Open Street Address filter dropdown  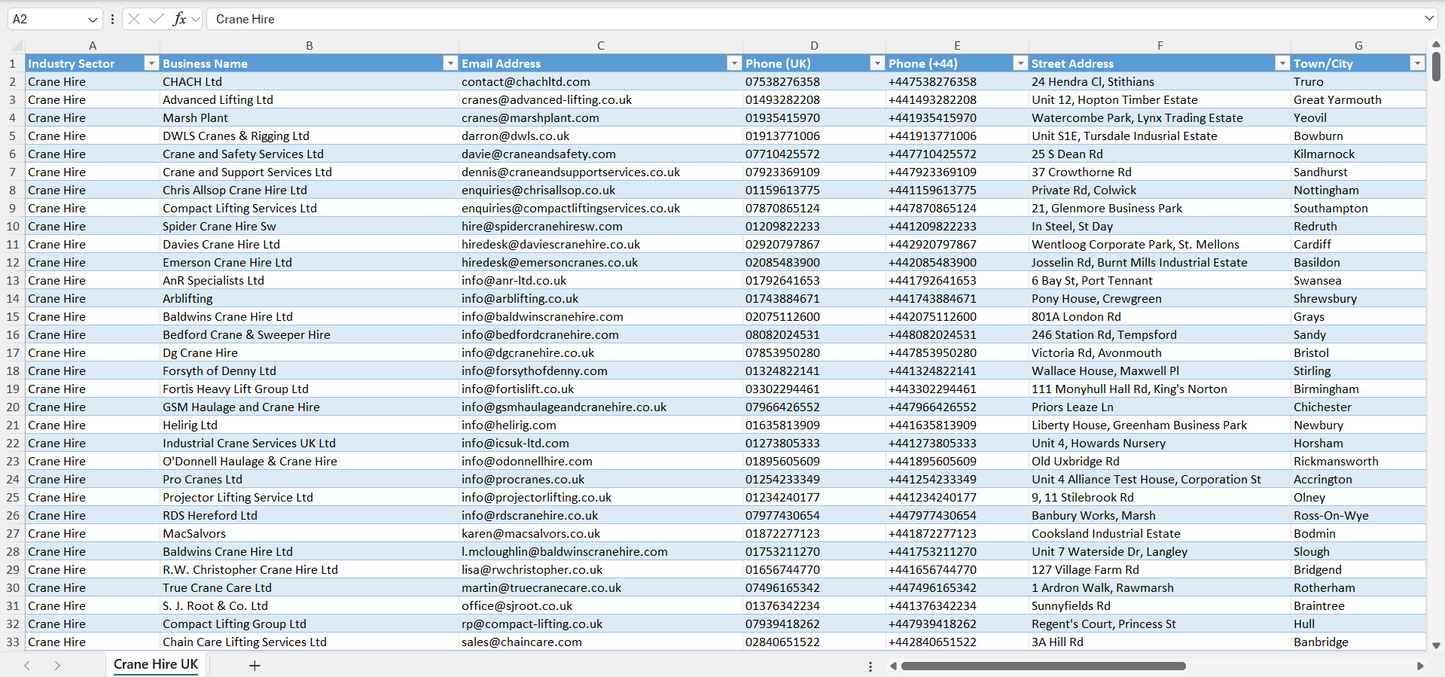pos(1282,63)
